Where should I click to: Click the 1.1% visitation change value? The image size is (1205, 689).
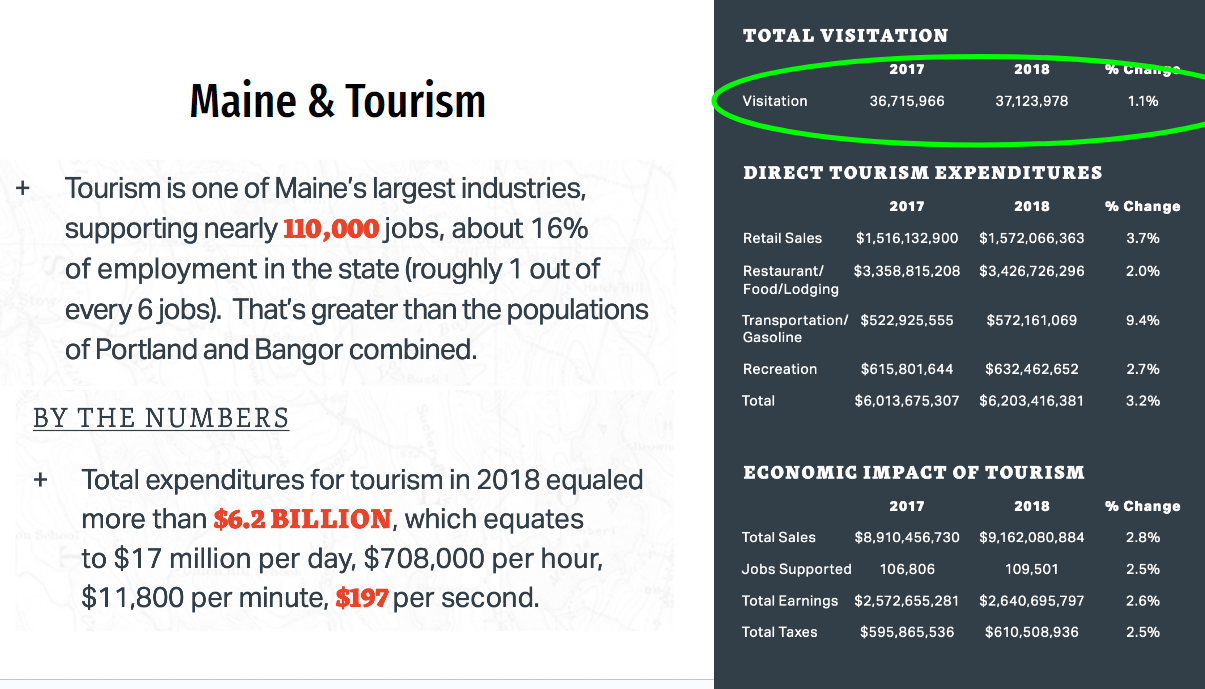click(x=1142, y=101)
